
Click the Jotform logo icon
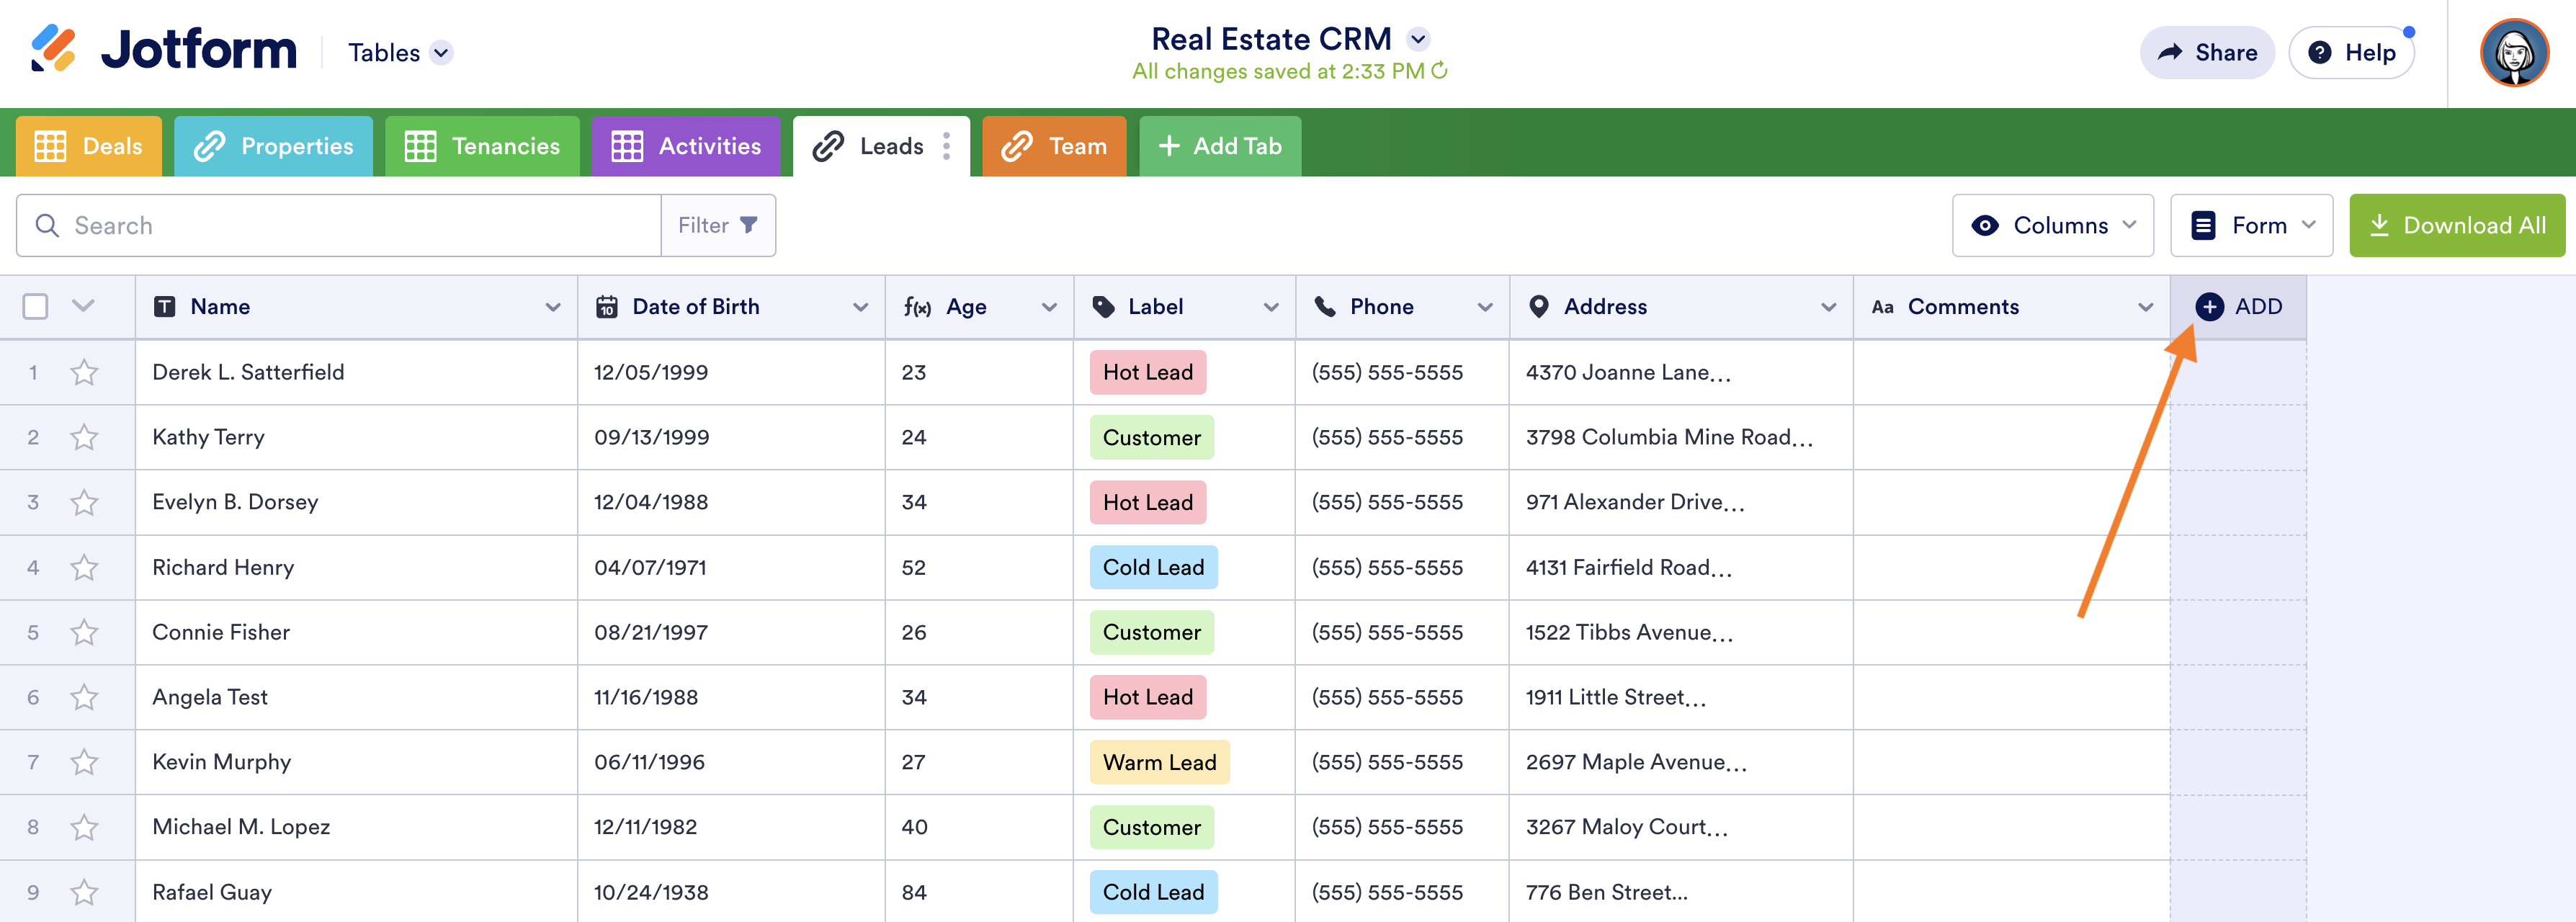tap(53, 49)
